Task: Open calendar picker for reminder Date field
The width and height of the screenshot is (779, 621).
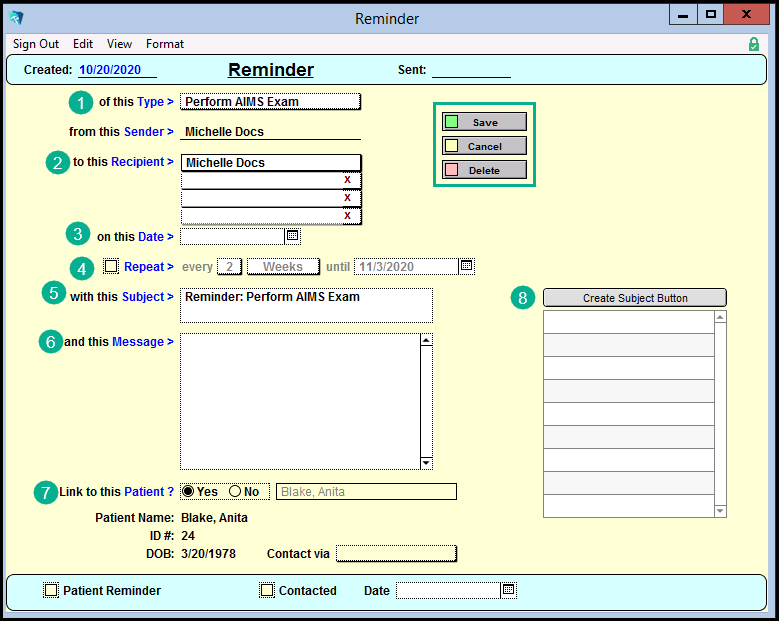Action: click(x=292, y=237)
